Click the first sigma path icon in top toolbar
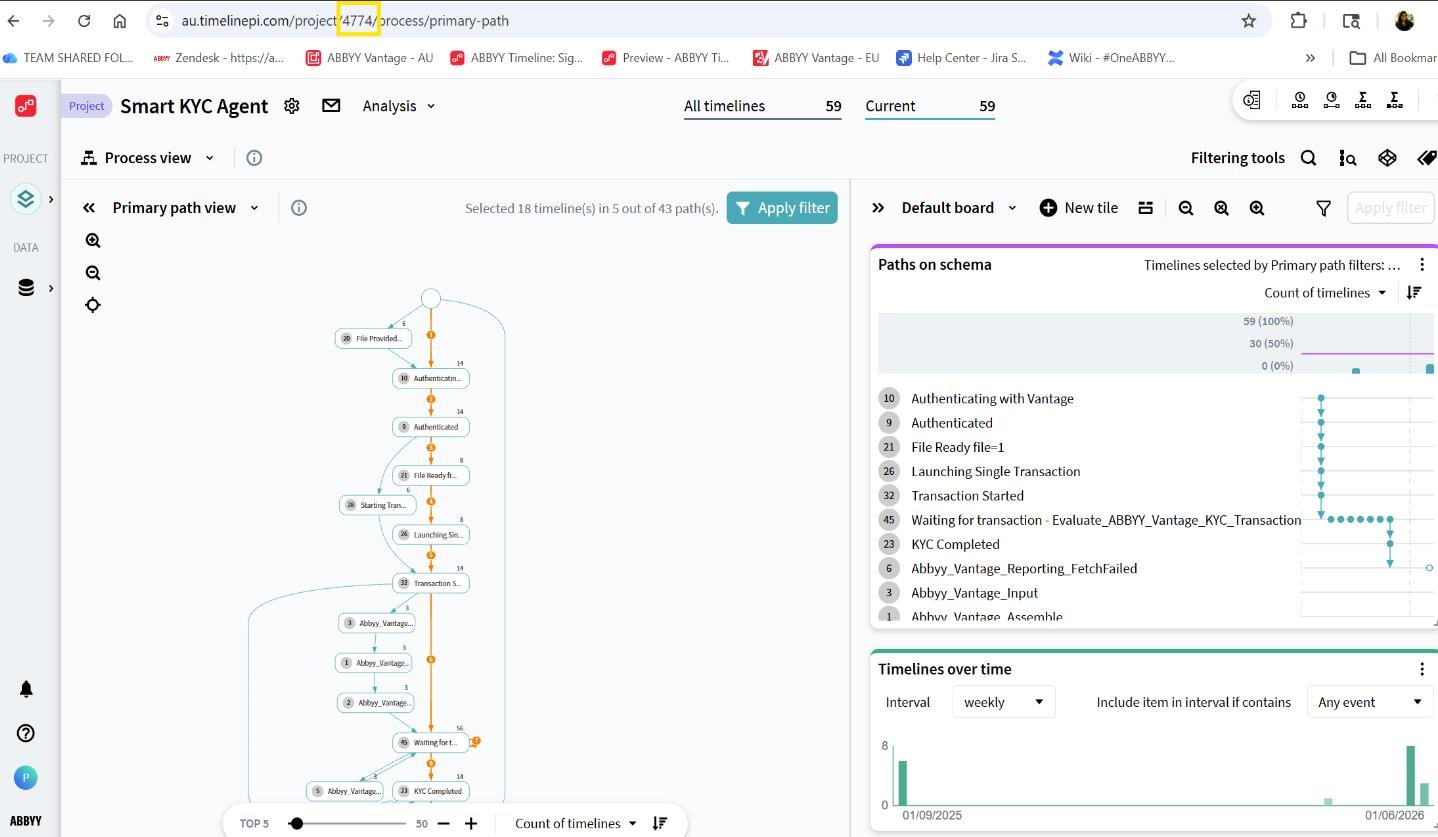 click(x=1362, y=100)
